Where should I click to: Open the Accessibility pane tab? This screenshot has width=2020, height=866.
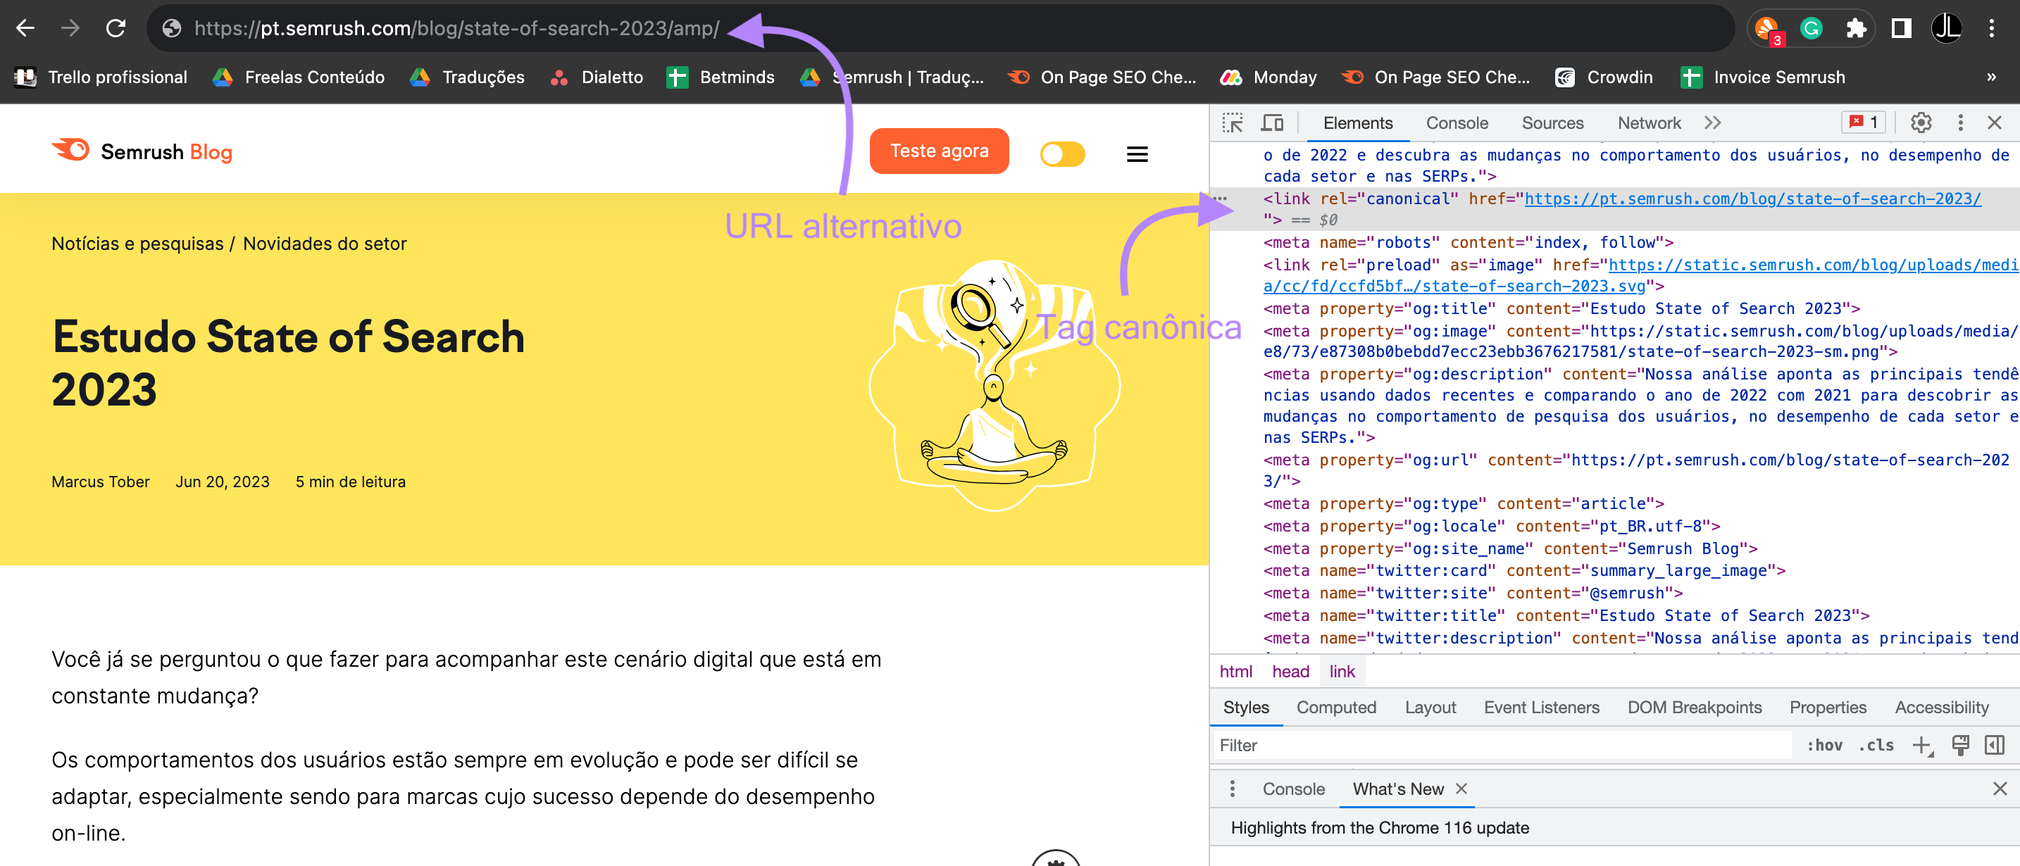click(x=1941, y=707)
